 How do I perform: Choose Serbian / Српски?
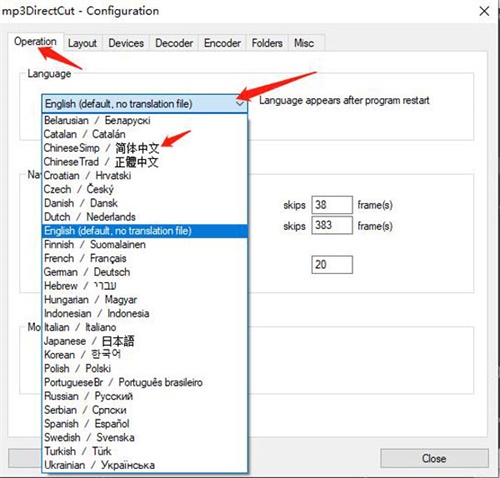(145, 410)
